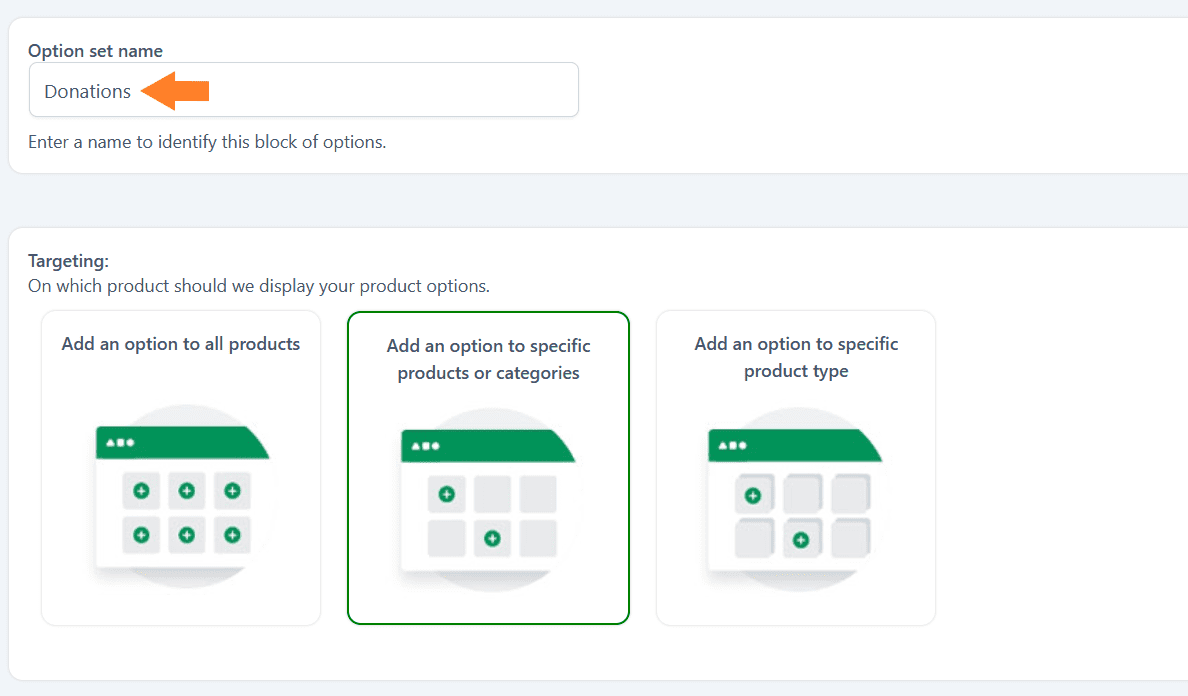
Task: Choose "Add an option to all products" card title
Action: coord(180,344)
